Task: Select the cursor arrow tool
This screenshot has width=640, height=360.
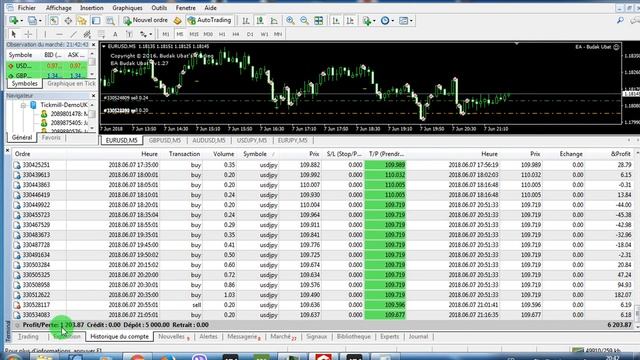Action: pos(14,34)
